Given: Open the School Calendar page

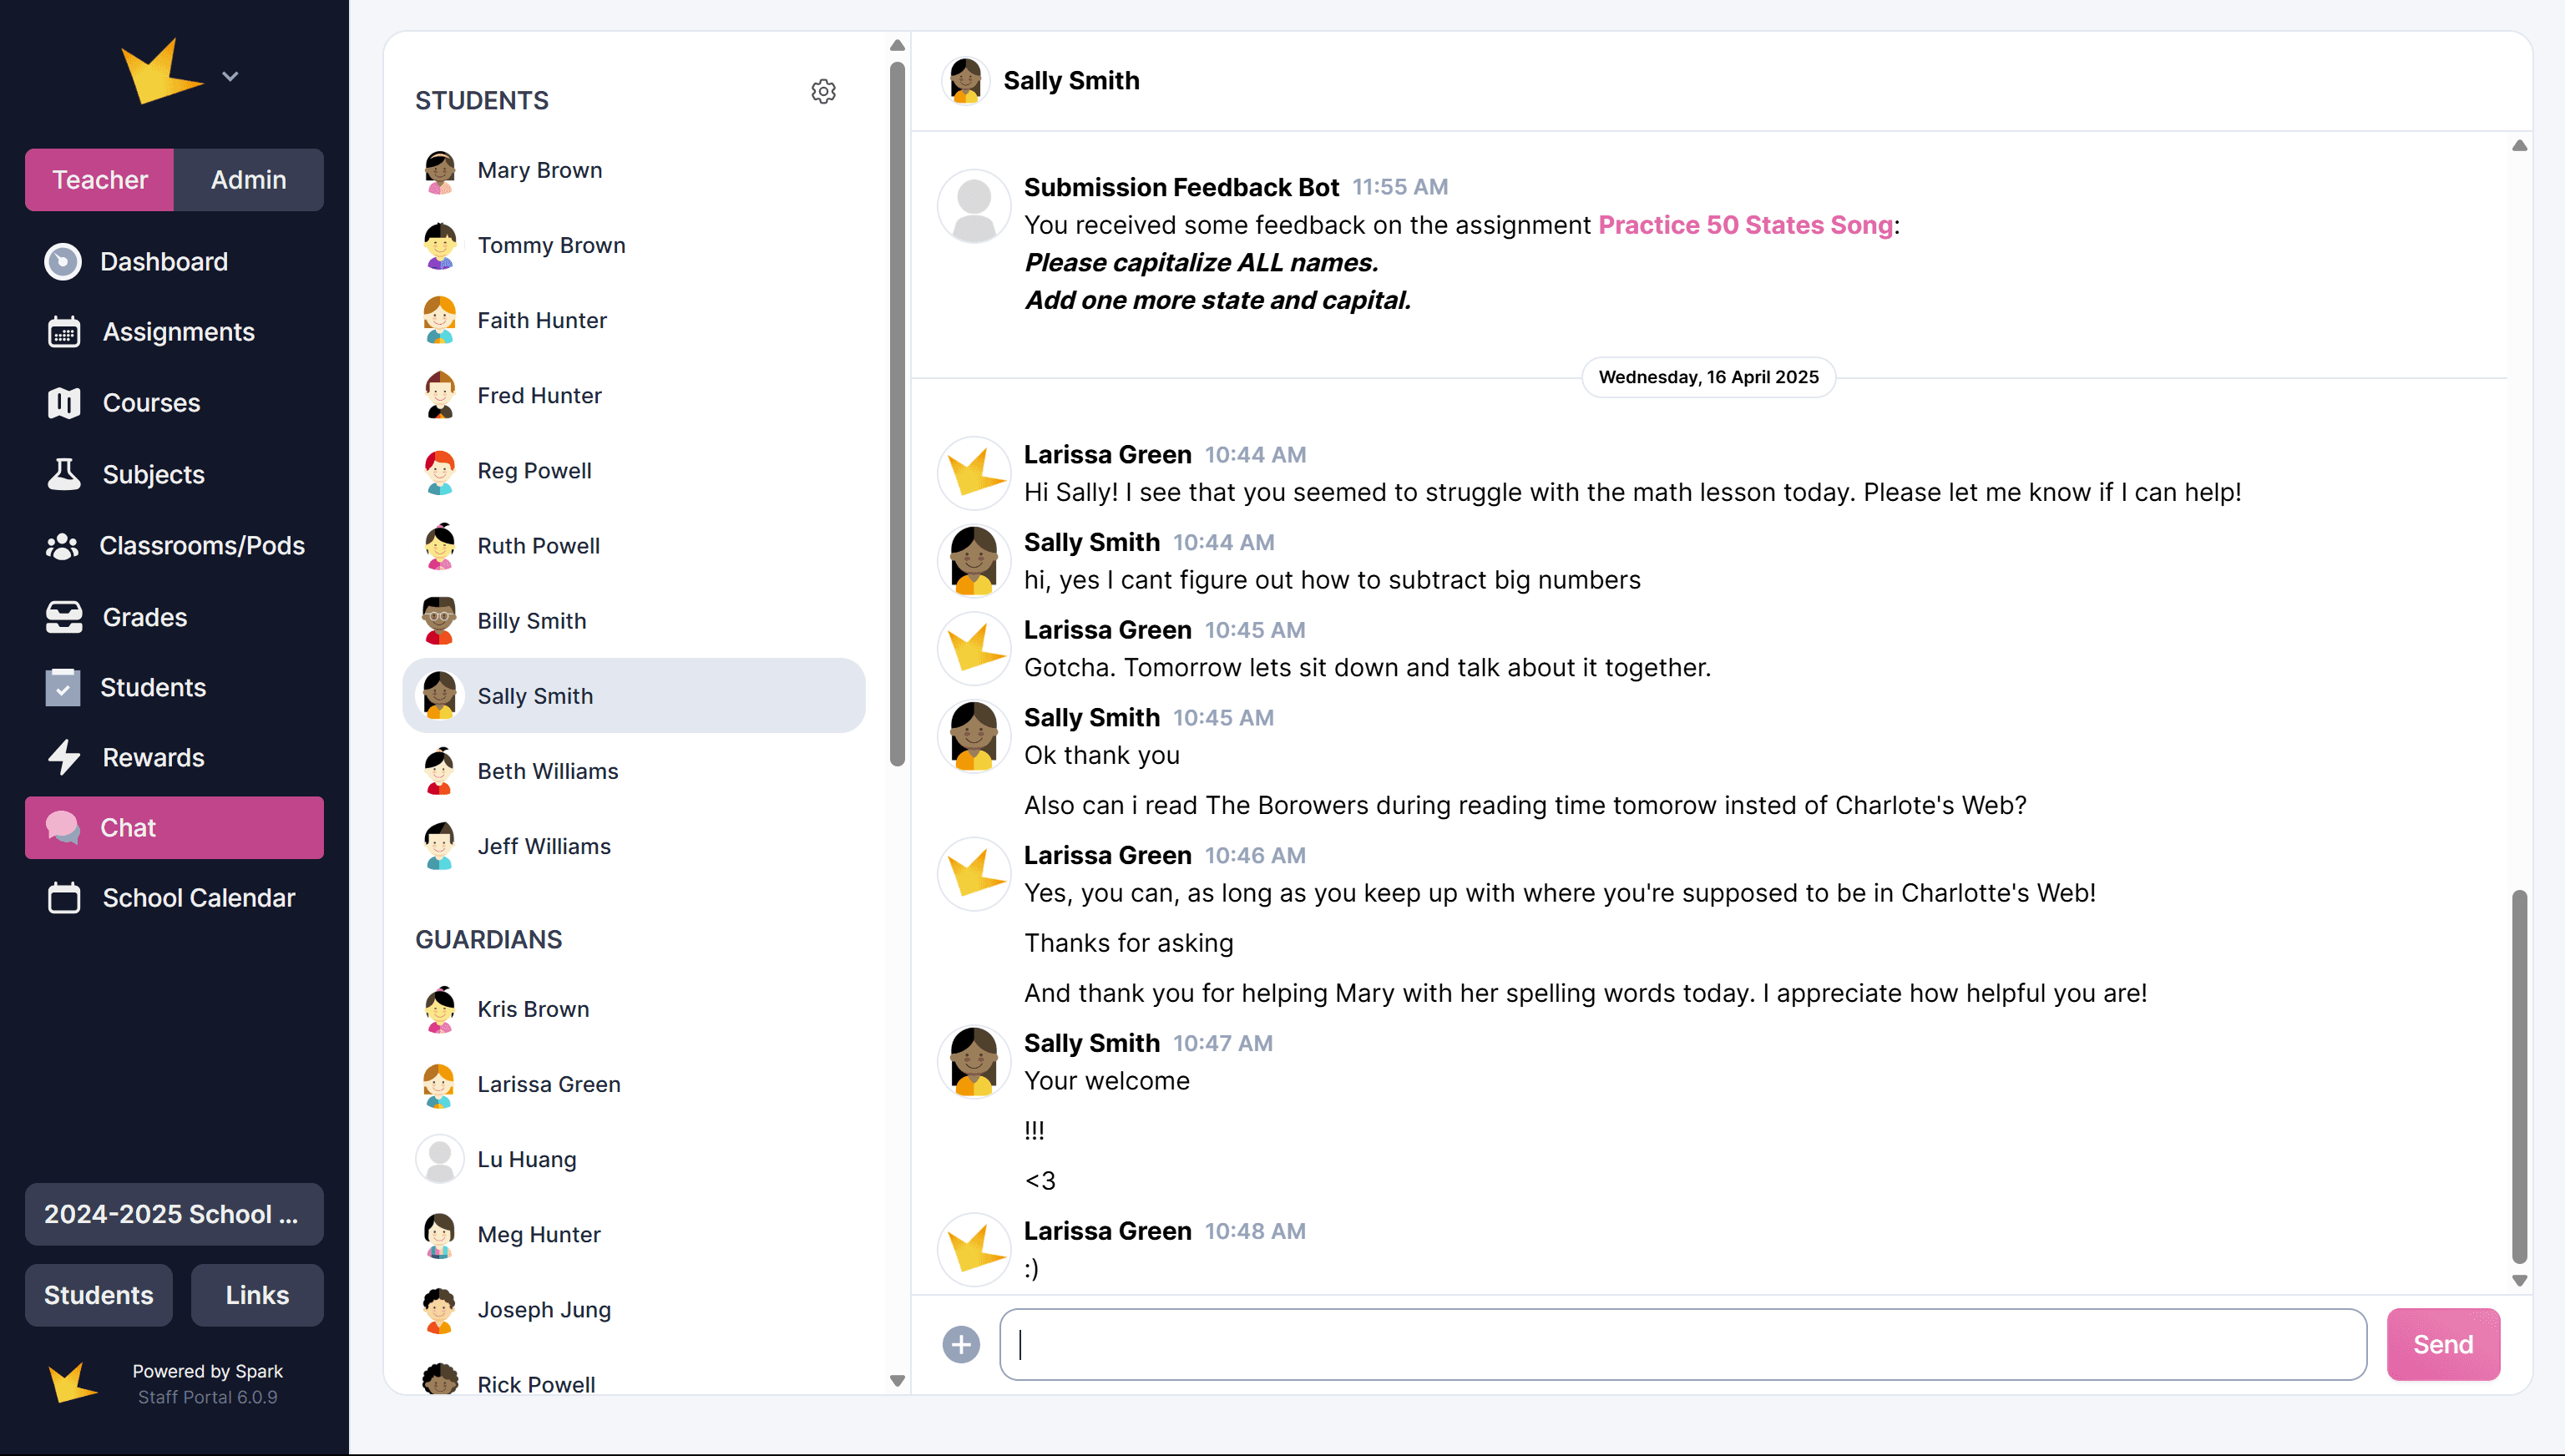Looking at the screenshot, I should (x=198, y=898).
